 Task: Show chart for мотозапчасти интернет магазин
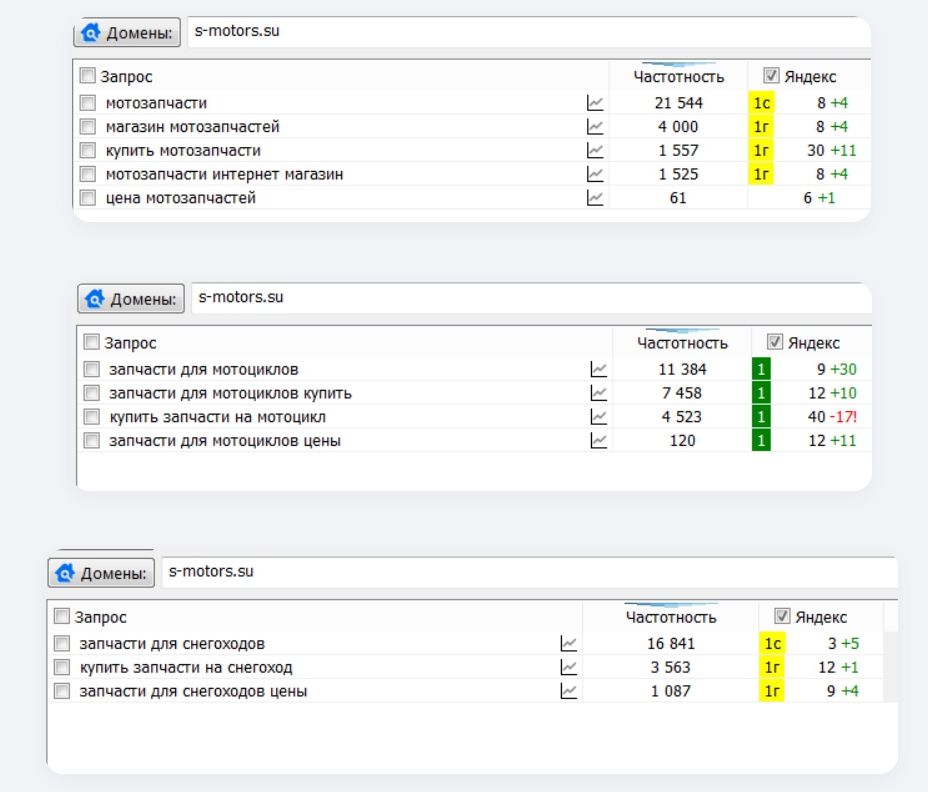tap(595, 174)
